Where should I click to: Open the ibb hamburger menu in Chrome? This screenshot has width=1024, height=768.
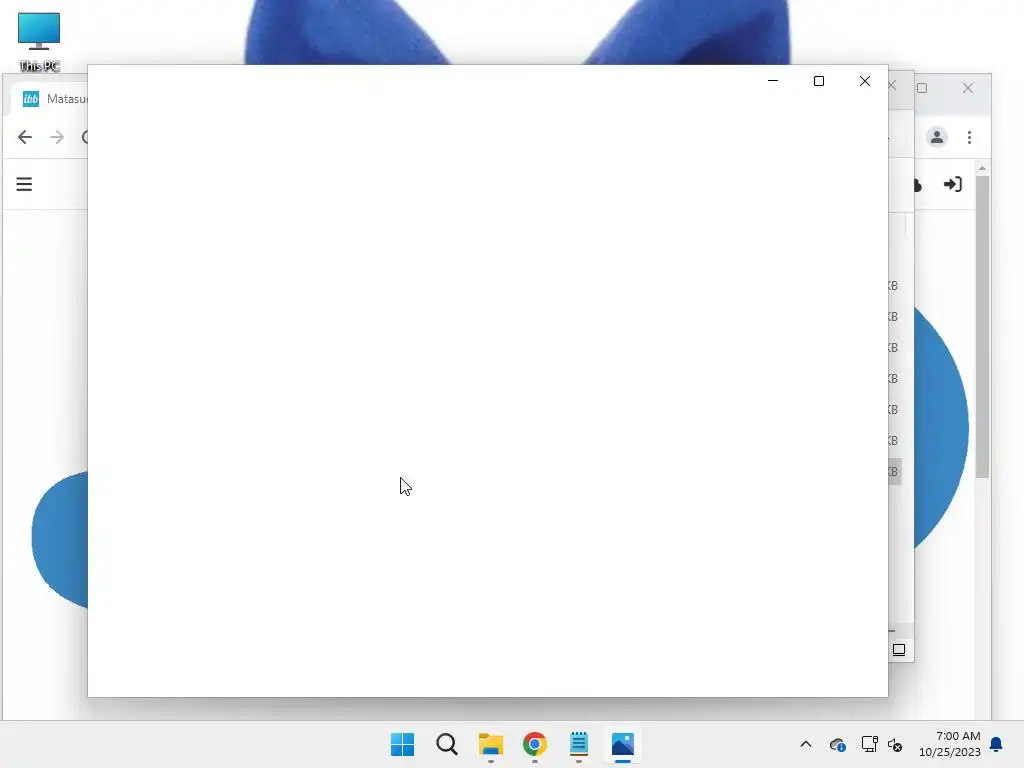24,184
